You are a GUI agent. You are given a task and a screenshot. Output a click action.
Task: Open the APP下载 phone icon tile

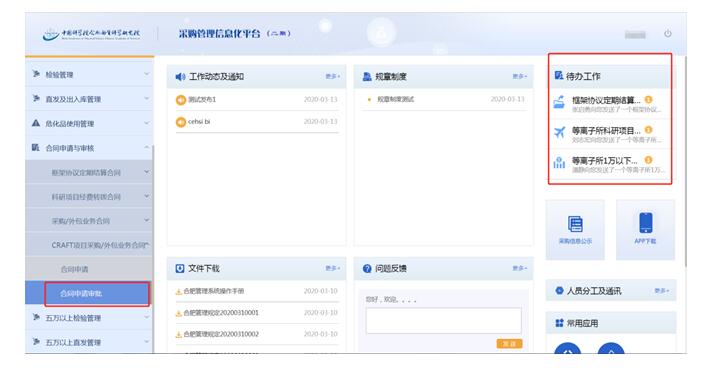pyautogui.click(x=646, y=229)
